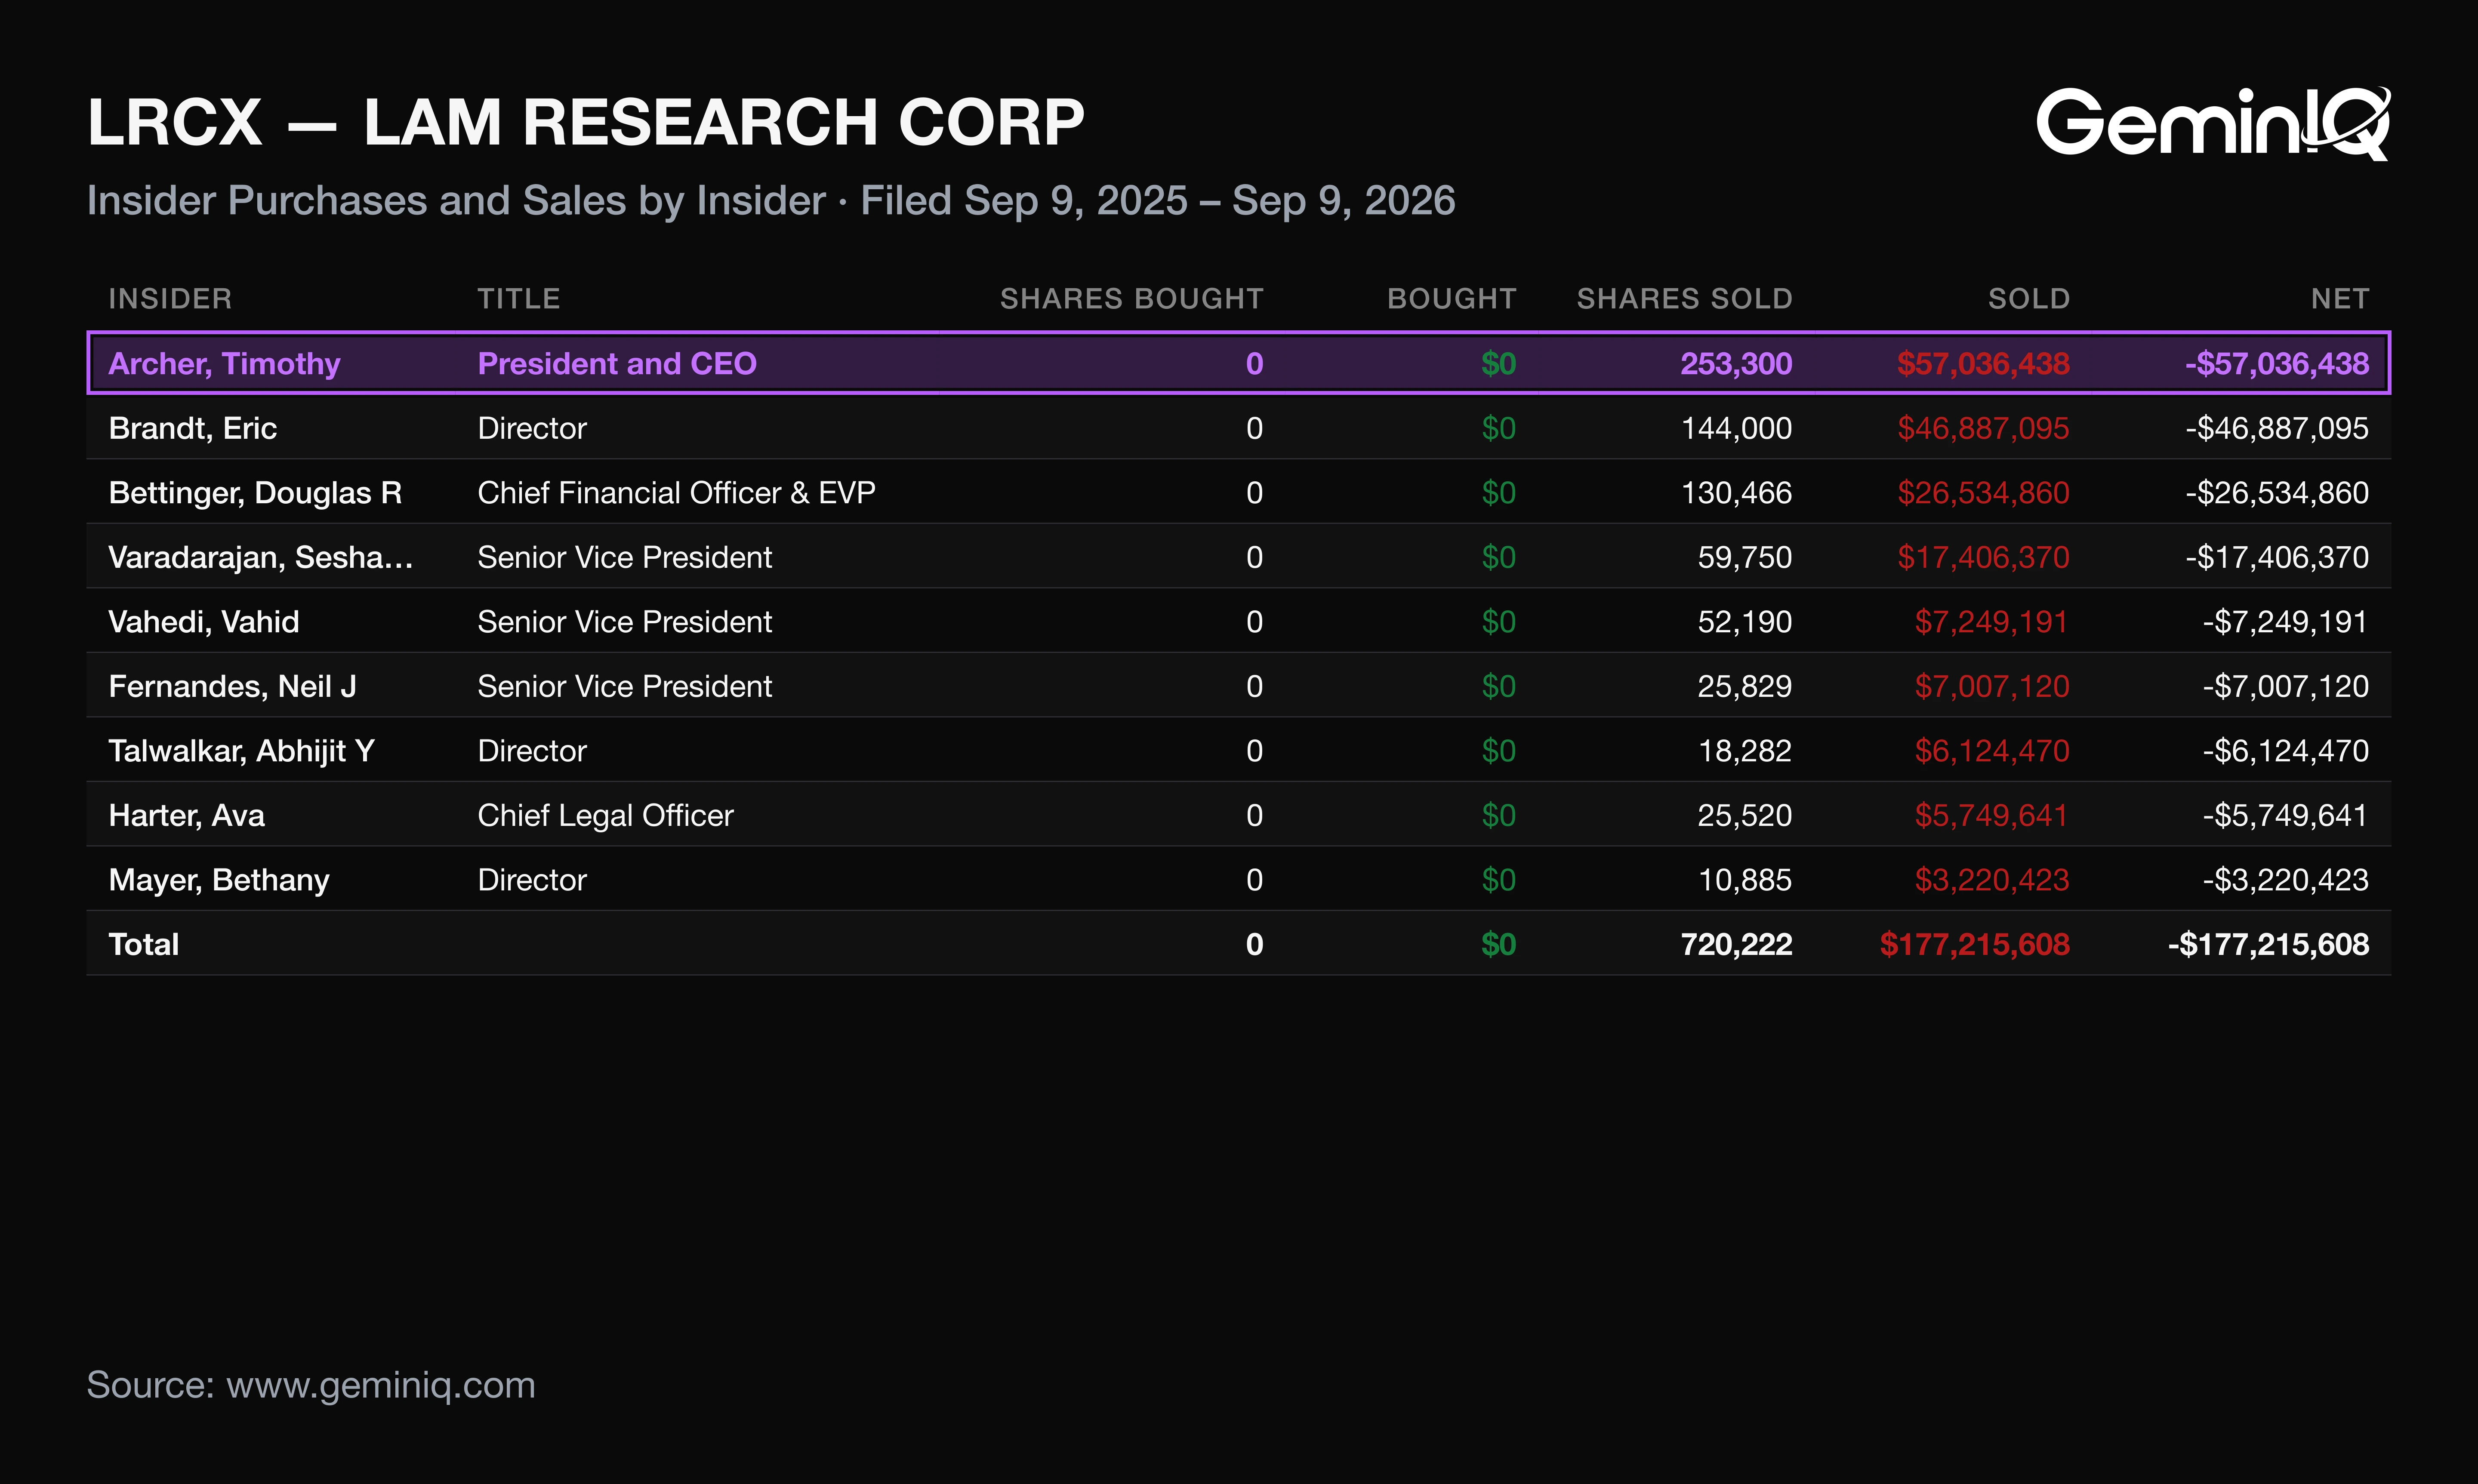Viewport: 2478px width, 1484px height.
Task: Click the -$7,249,191 net value
Action: (x=2285, y=621)
